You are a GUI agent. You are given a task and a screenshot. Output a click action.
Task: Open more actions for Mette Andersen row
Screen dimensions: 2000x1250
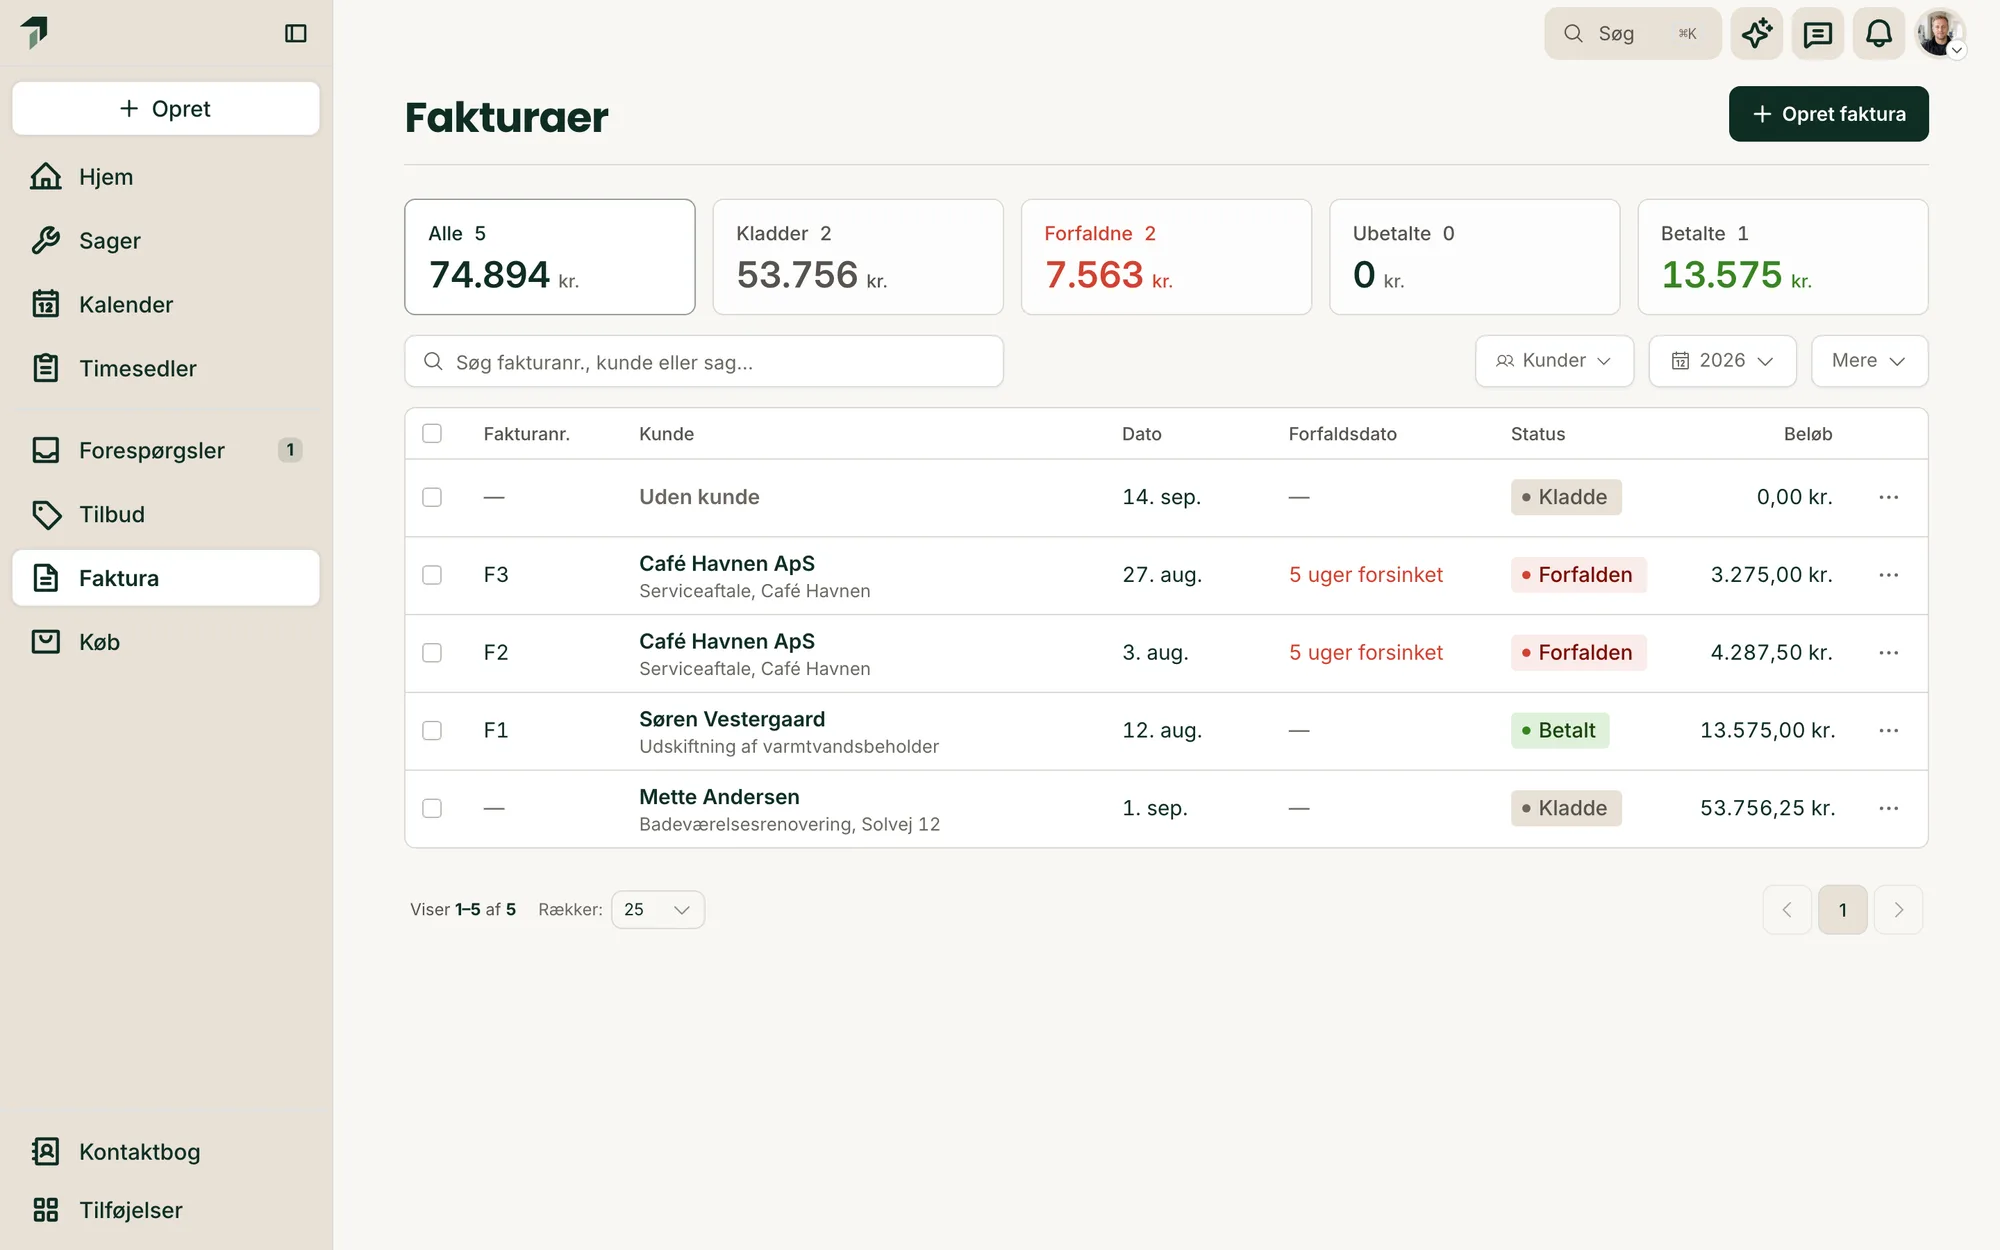pos(1888,808)
